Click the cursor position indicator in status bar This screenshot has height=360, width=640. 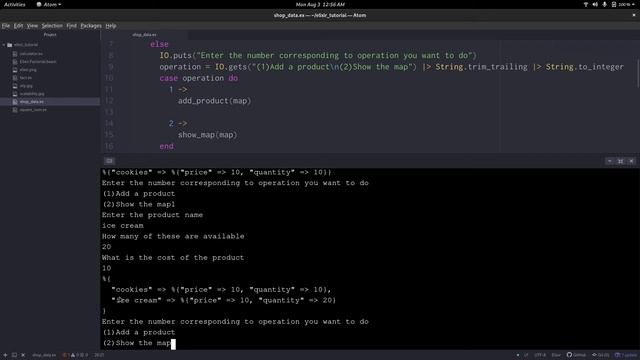click(99, 355)
